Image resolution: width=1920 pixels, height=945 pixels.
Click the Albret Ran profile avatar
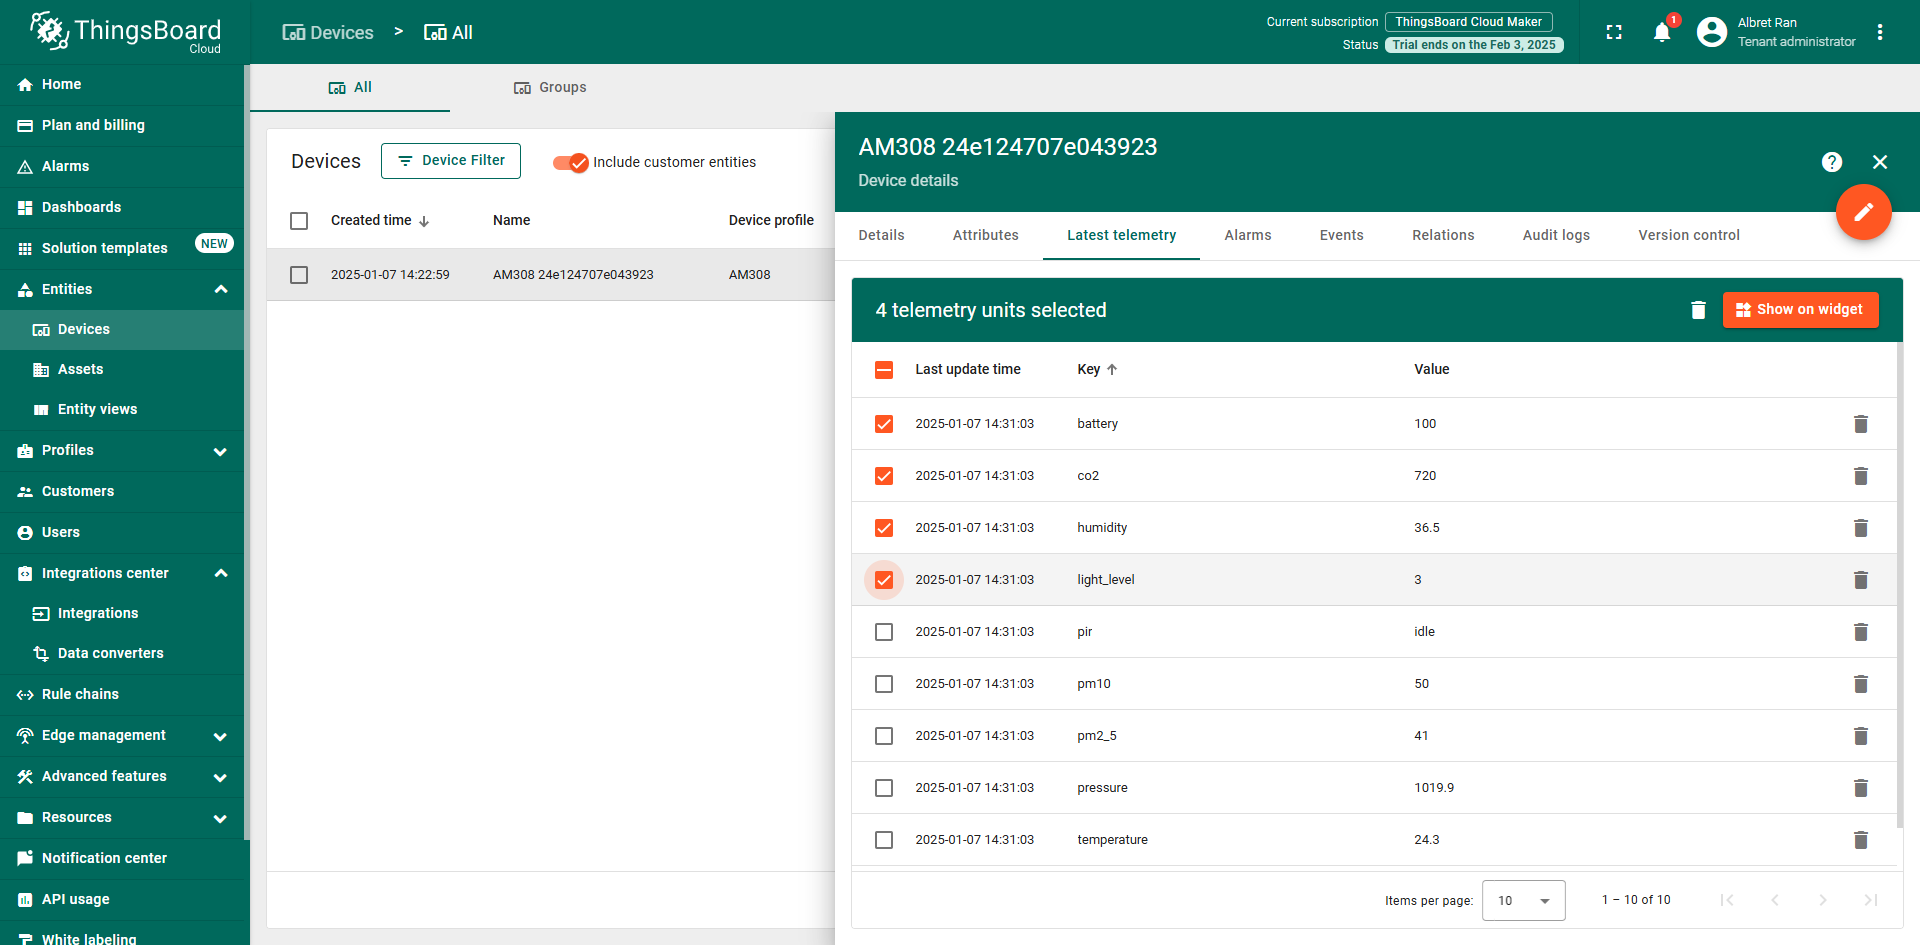1712,32
